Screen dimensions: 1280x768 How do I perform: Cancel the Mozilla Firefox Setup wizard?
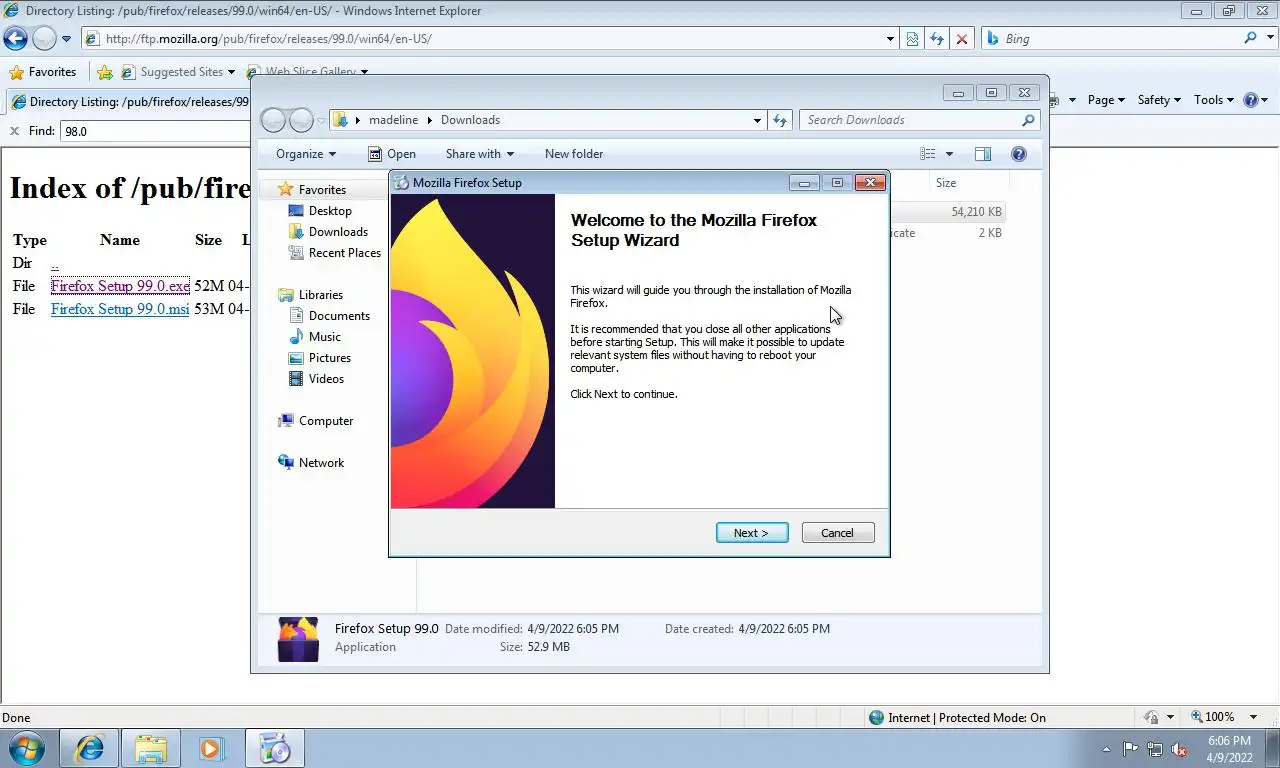838,533
